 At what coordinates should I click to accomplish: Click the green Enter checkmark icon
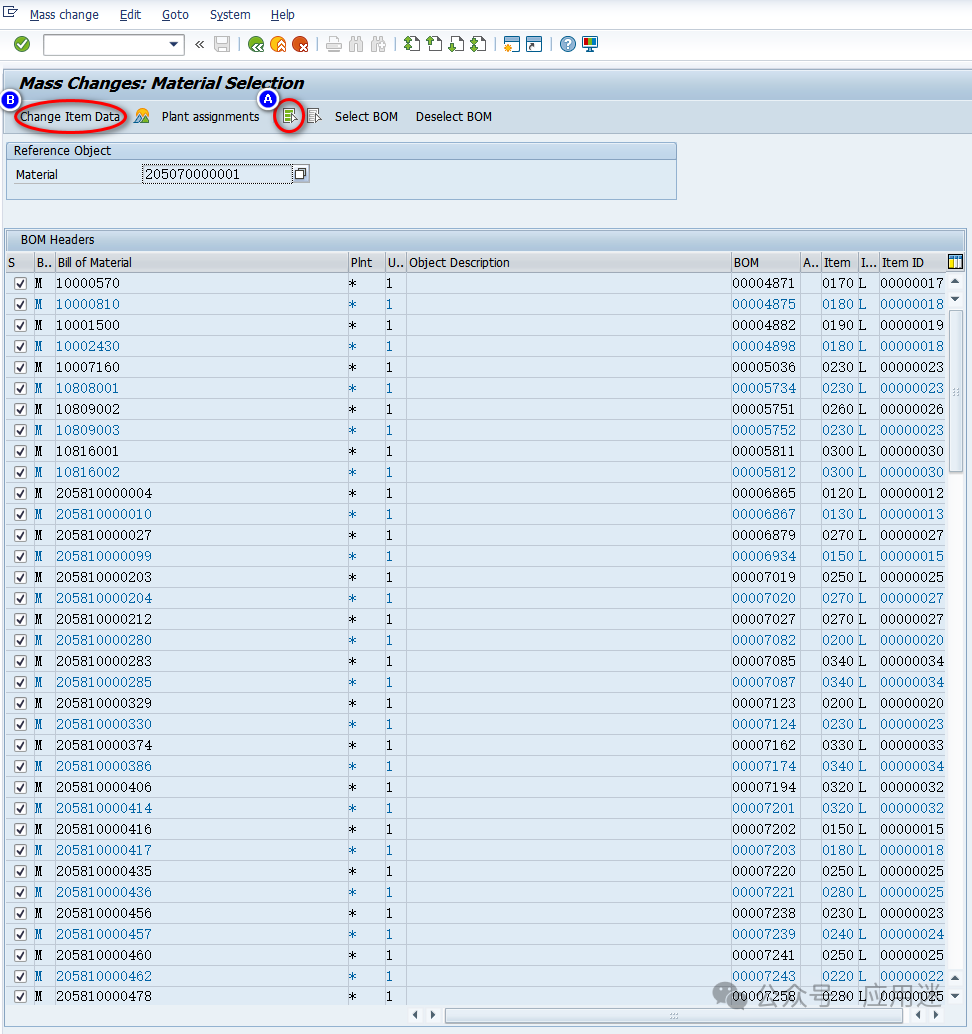22,44
